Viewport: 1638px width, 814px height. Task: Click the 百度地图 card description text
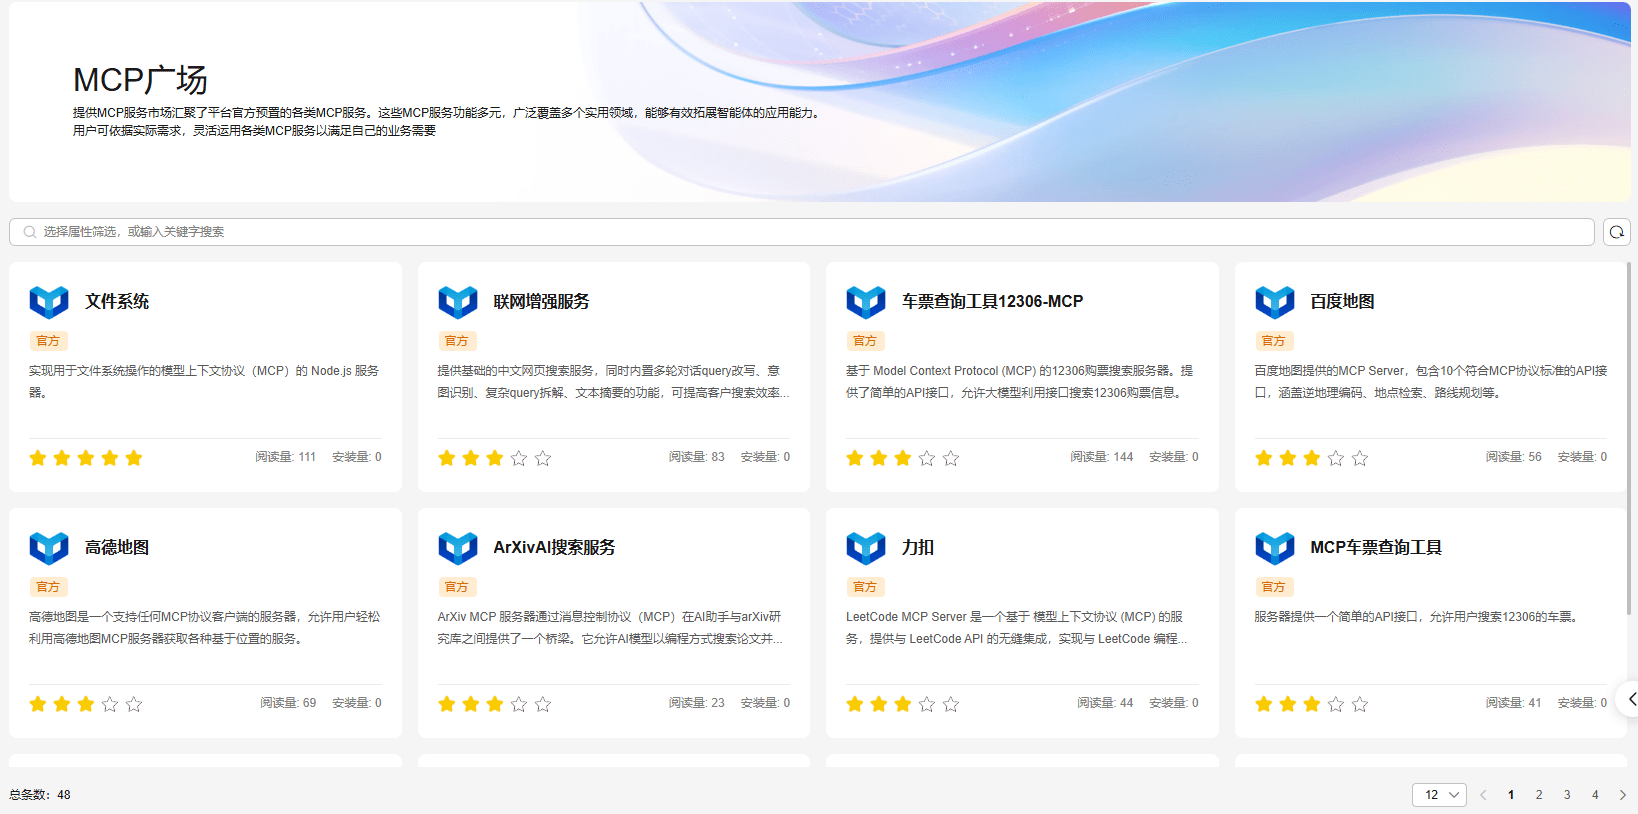(1431, 382)
